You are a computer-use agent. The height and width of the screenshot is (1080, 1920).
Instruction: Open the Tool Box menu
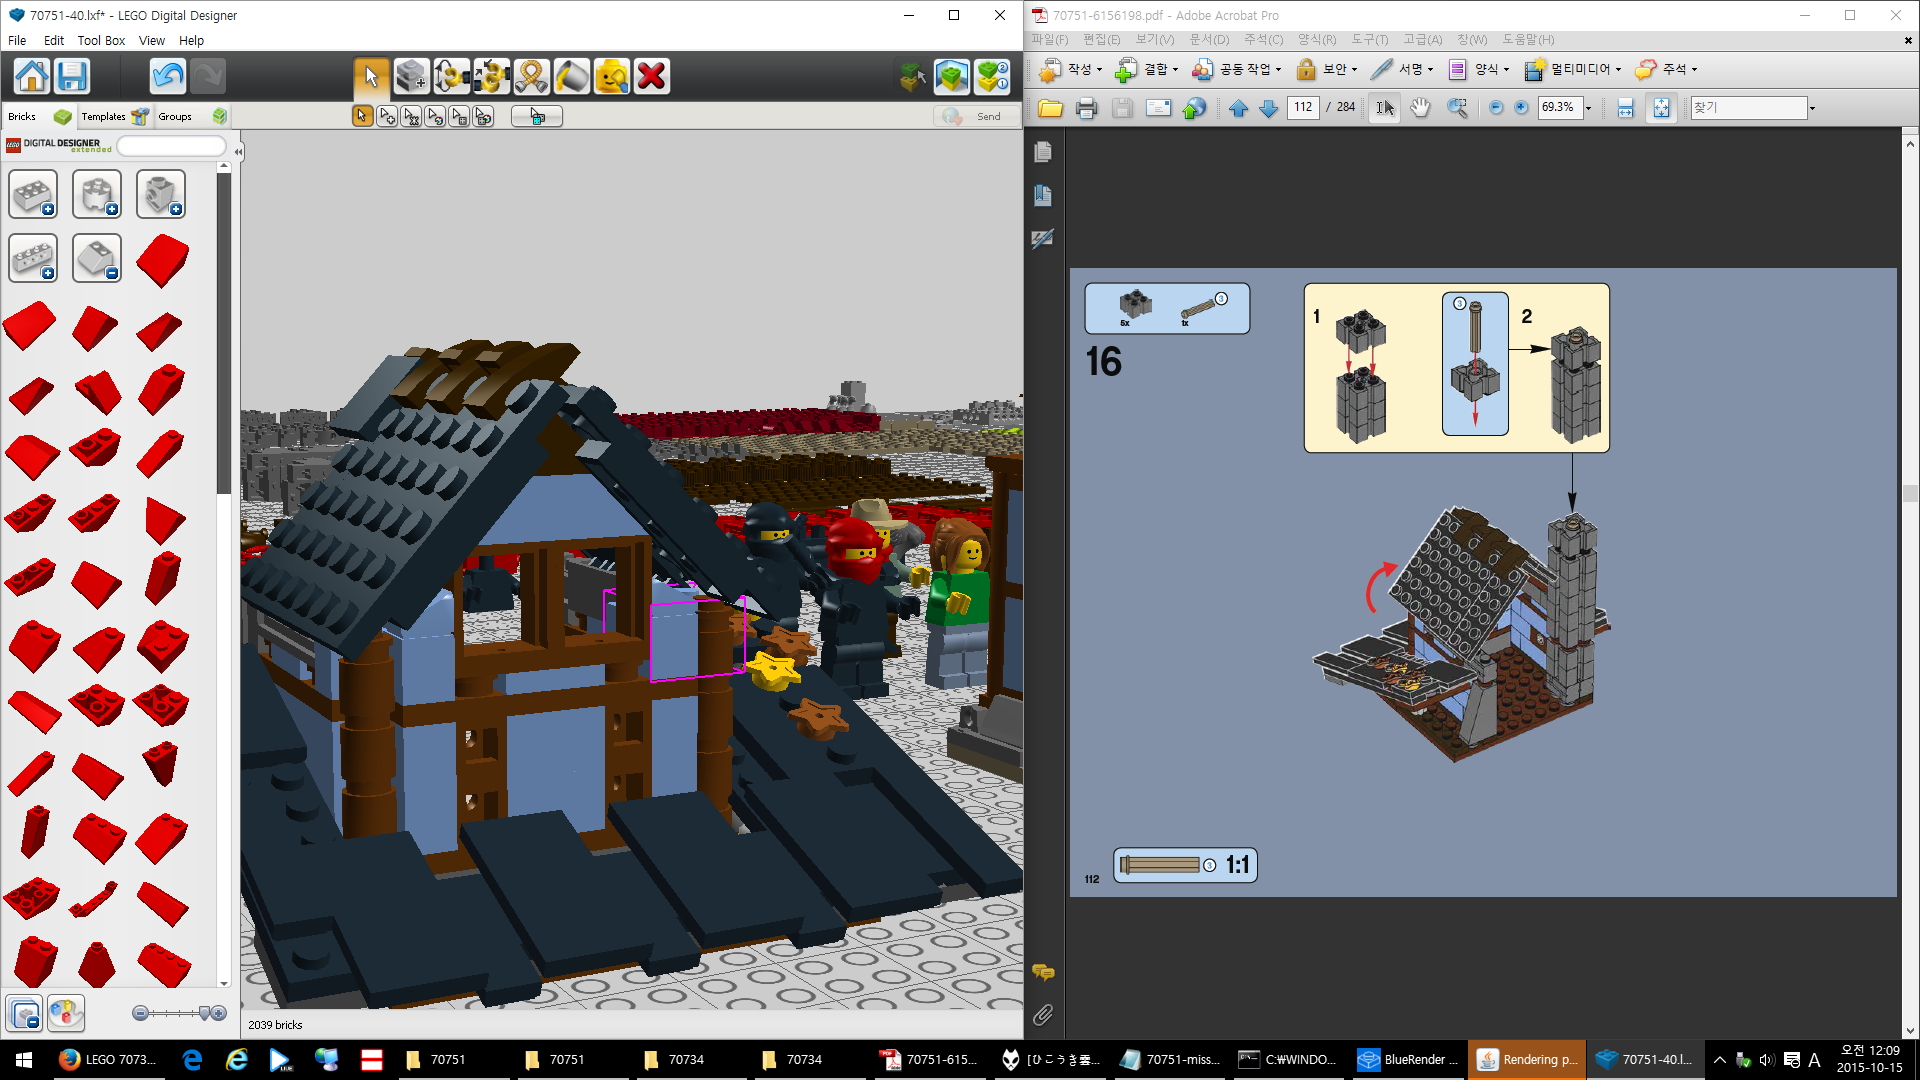[101, 41]
